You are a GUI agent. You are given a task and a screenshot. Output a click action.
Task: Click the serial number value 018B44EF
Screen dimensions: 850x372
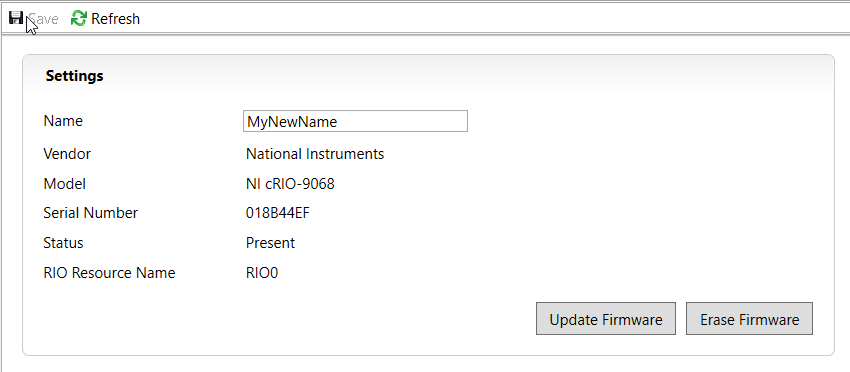coord(278,213)
